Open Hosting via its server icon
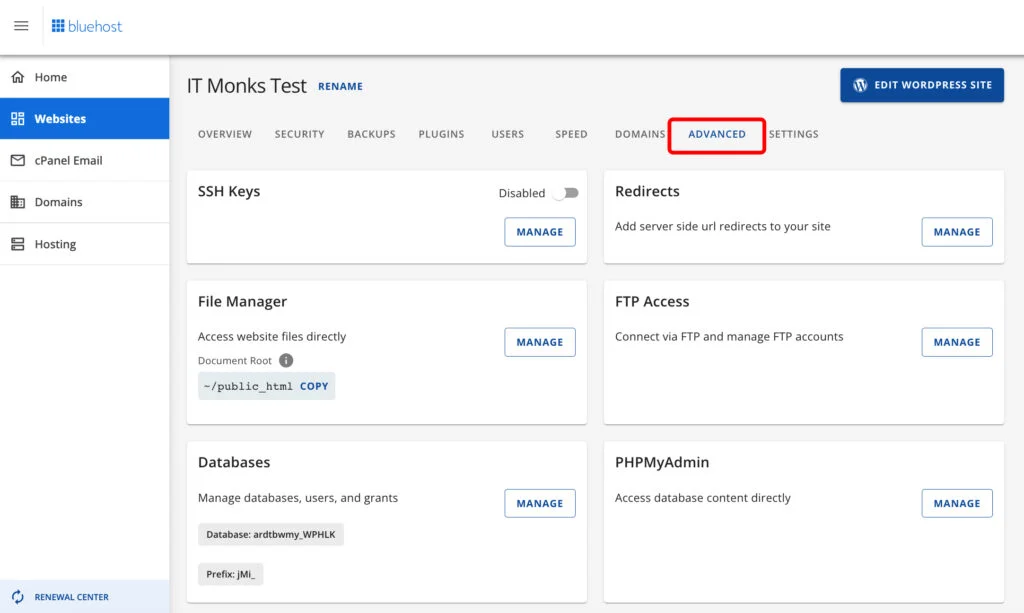 click(19, 244)
